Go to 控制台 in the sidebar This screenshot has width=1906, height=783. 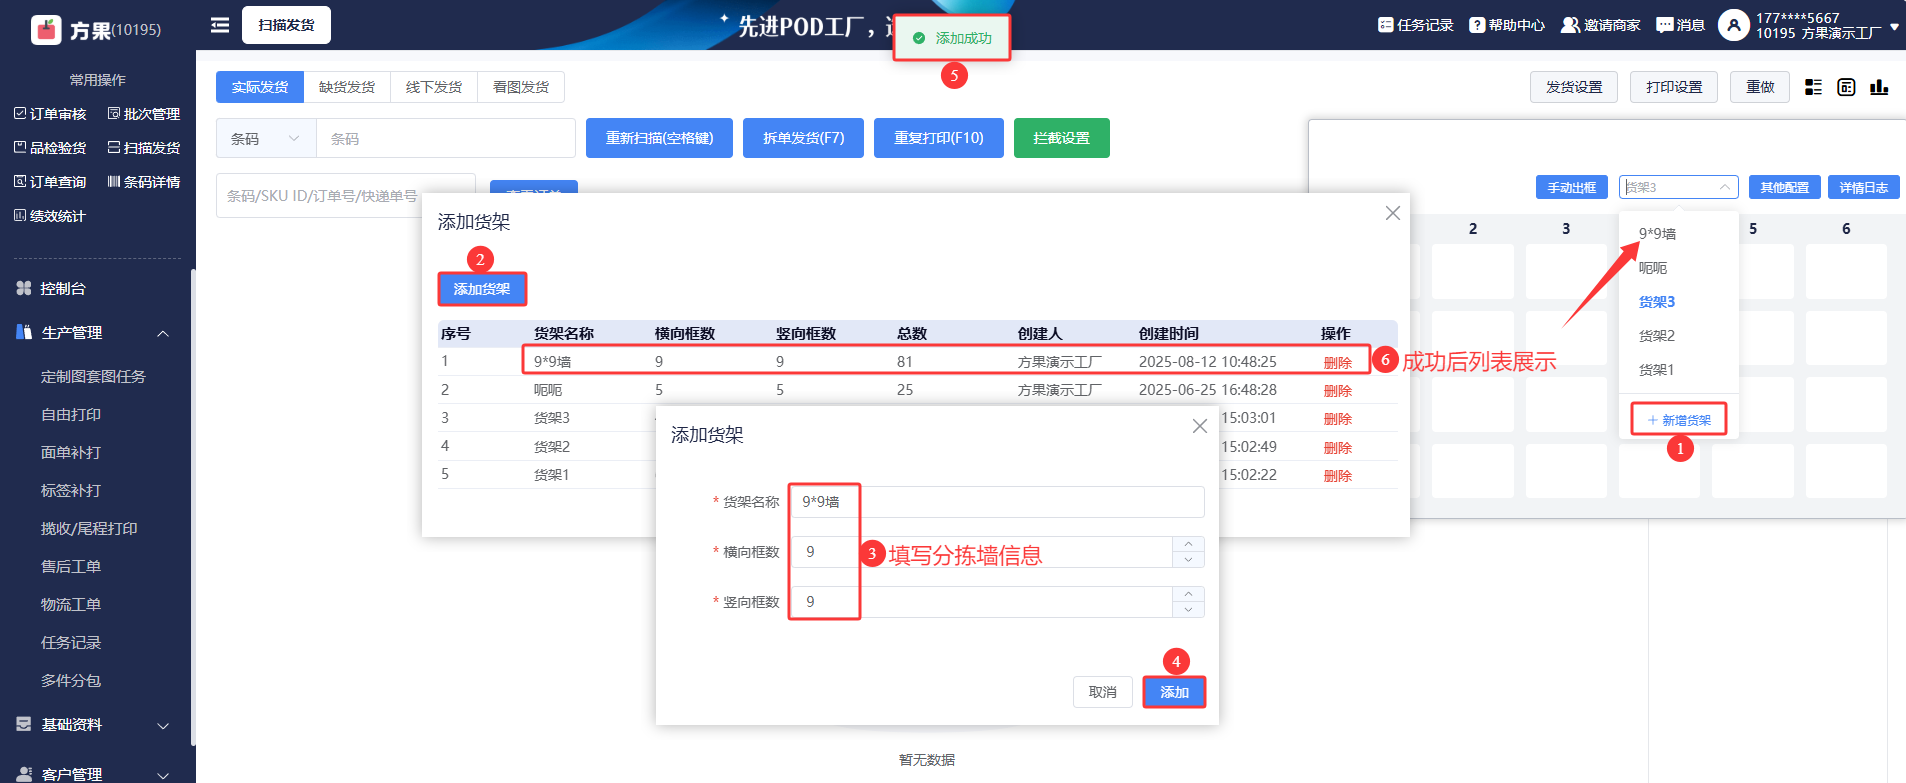pyautogui.click(x=63, y=289)
